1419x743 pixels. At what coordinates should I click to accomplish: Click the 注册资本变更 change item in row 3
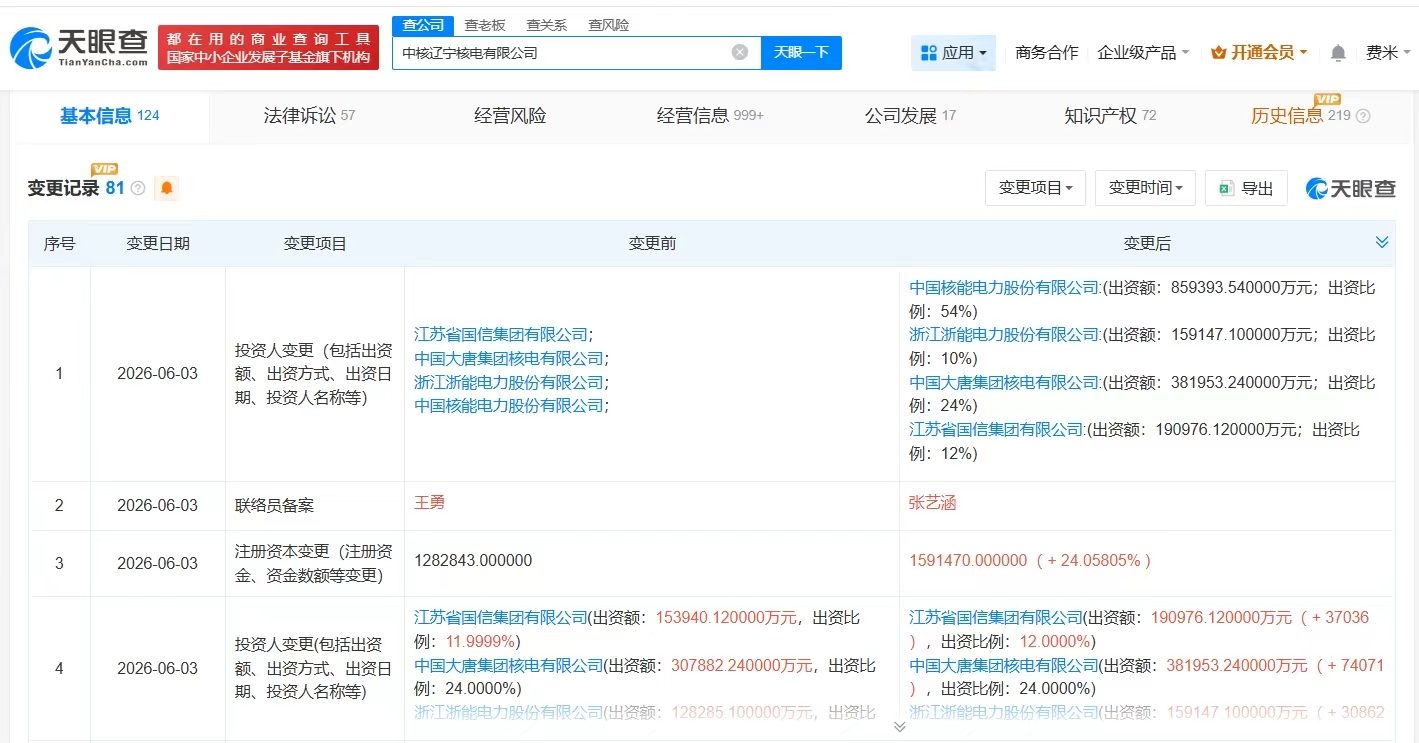314,564
